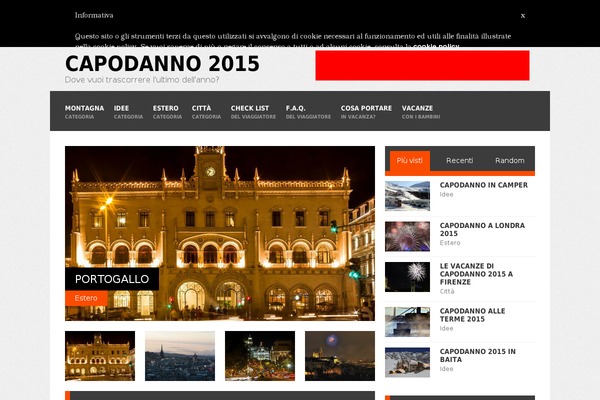
Task: Click the Baita snowy thumbnail
Action: point(407,362)
